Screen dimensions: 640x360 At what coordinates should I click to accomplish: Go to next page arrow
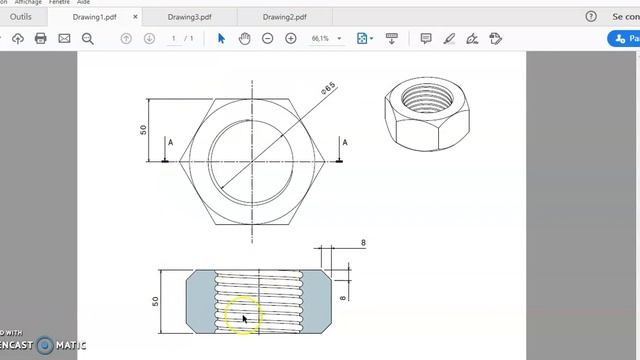[x=149, y=39]
